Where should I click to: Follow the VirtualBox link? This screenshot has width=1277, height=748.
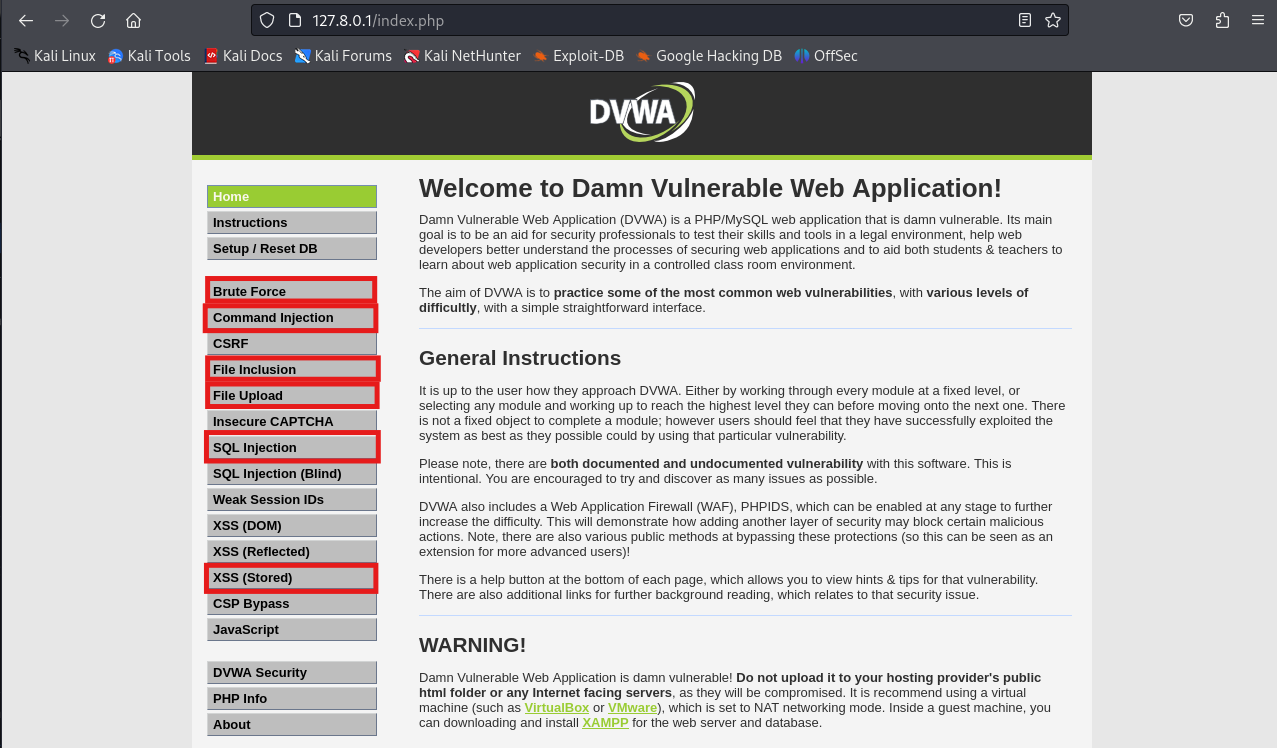[557, 707]
